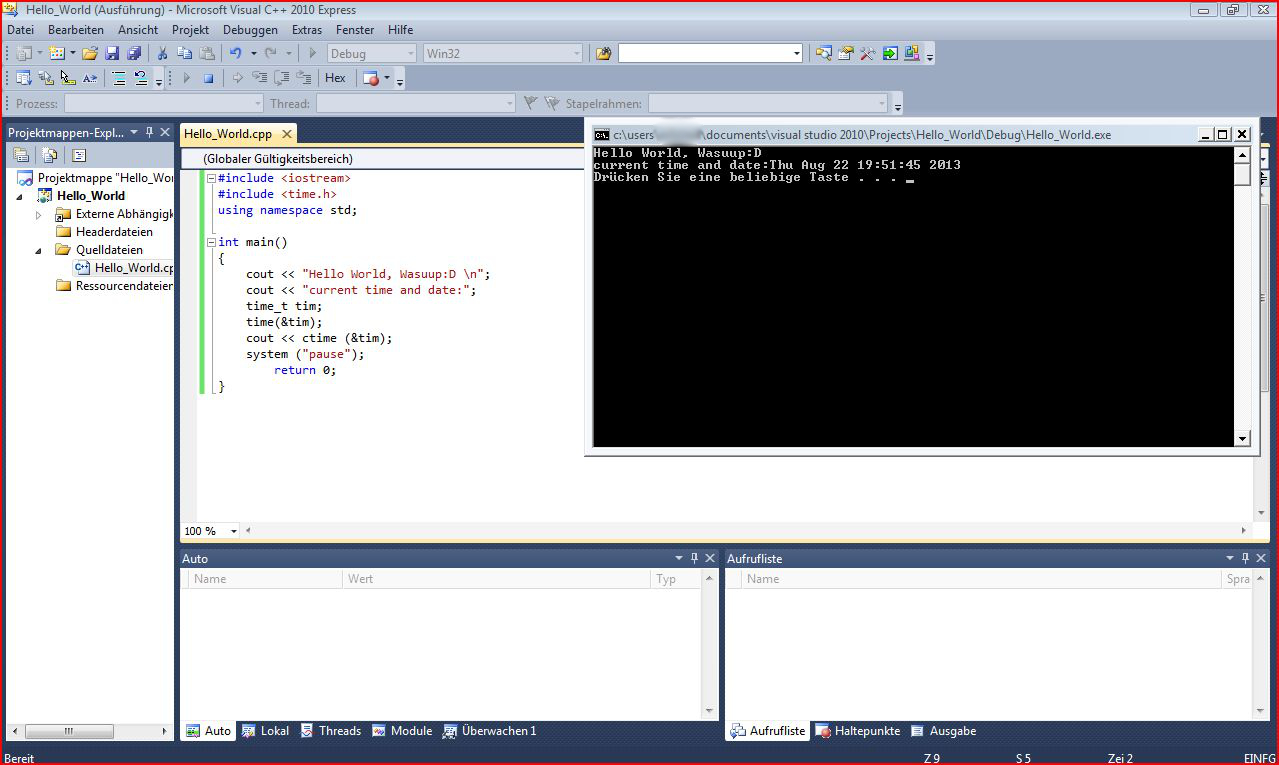Select Hello_World.cpp file in solution tree
Screen dimensions: 1279x765
pos(133,268)
